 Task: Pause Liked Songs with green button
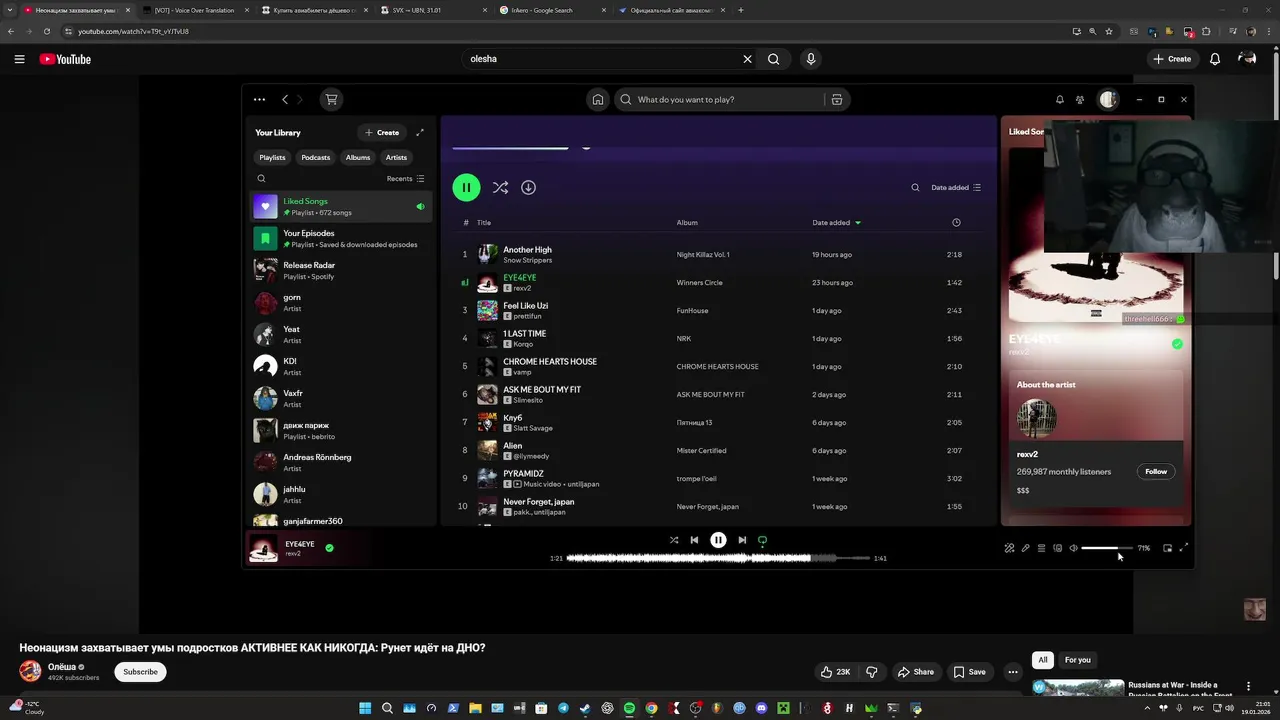coord(466,187)
